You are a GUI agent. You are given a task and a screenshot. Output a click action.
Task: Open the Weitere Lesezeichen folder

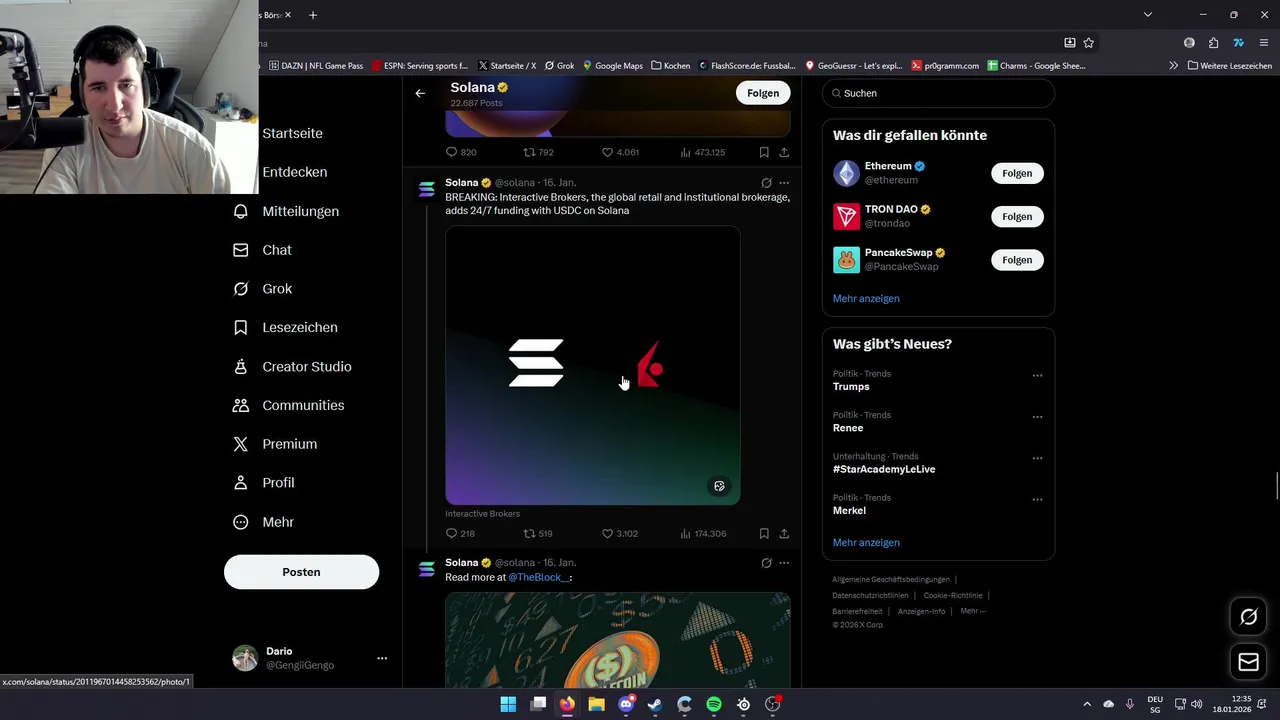(x=1230, y=66)
